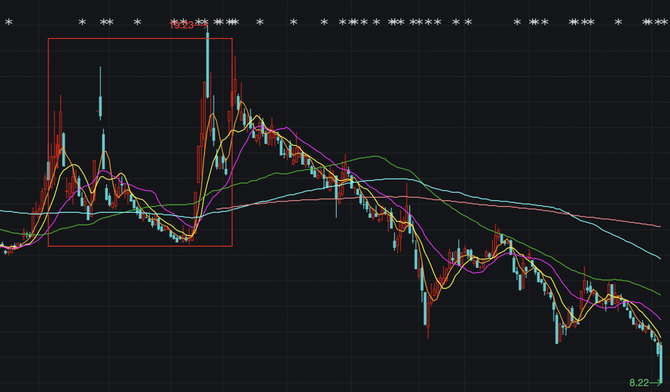670x392 pixels.
Task: Click the right end of the pink moving average line
Action: [659, 226]
